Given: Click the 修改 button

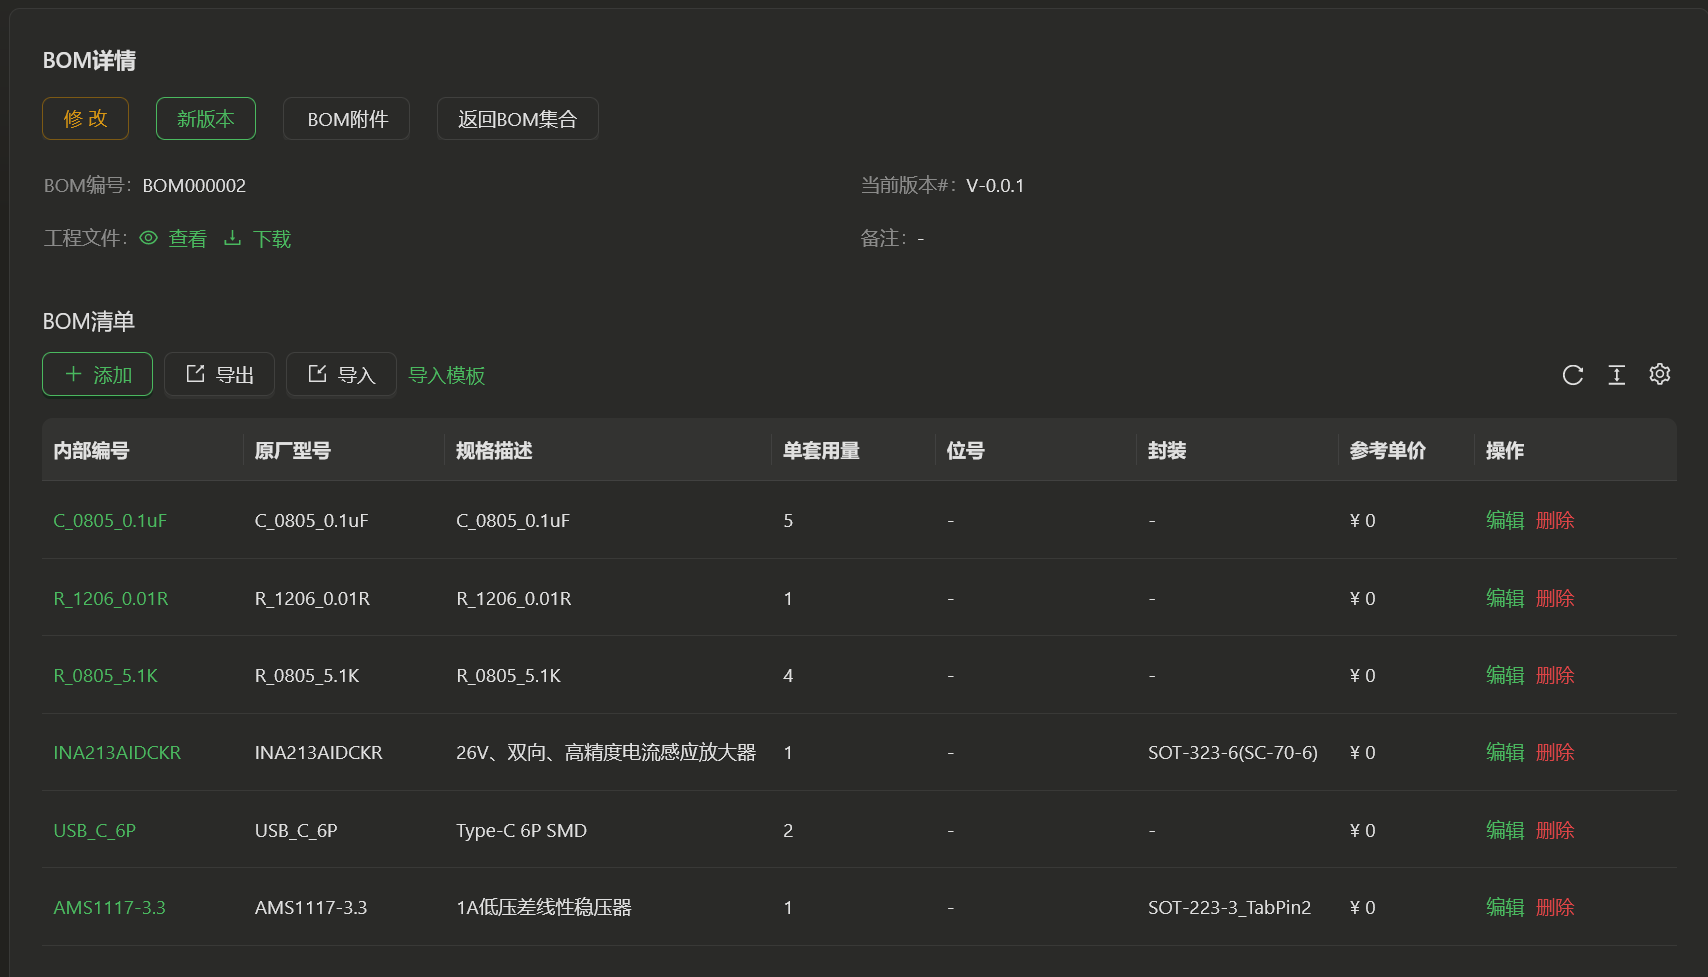Looking at the screenshot, I should tap(86, 118).
